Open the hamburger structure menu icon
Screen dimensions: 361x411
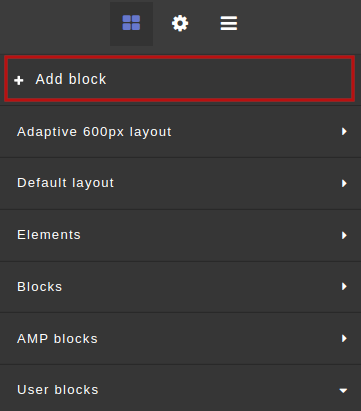tap(229, 23)
